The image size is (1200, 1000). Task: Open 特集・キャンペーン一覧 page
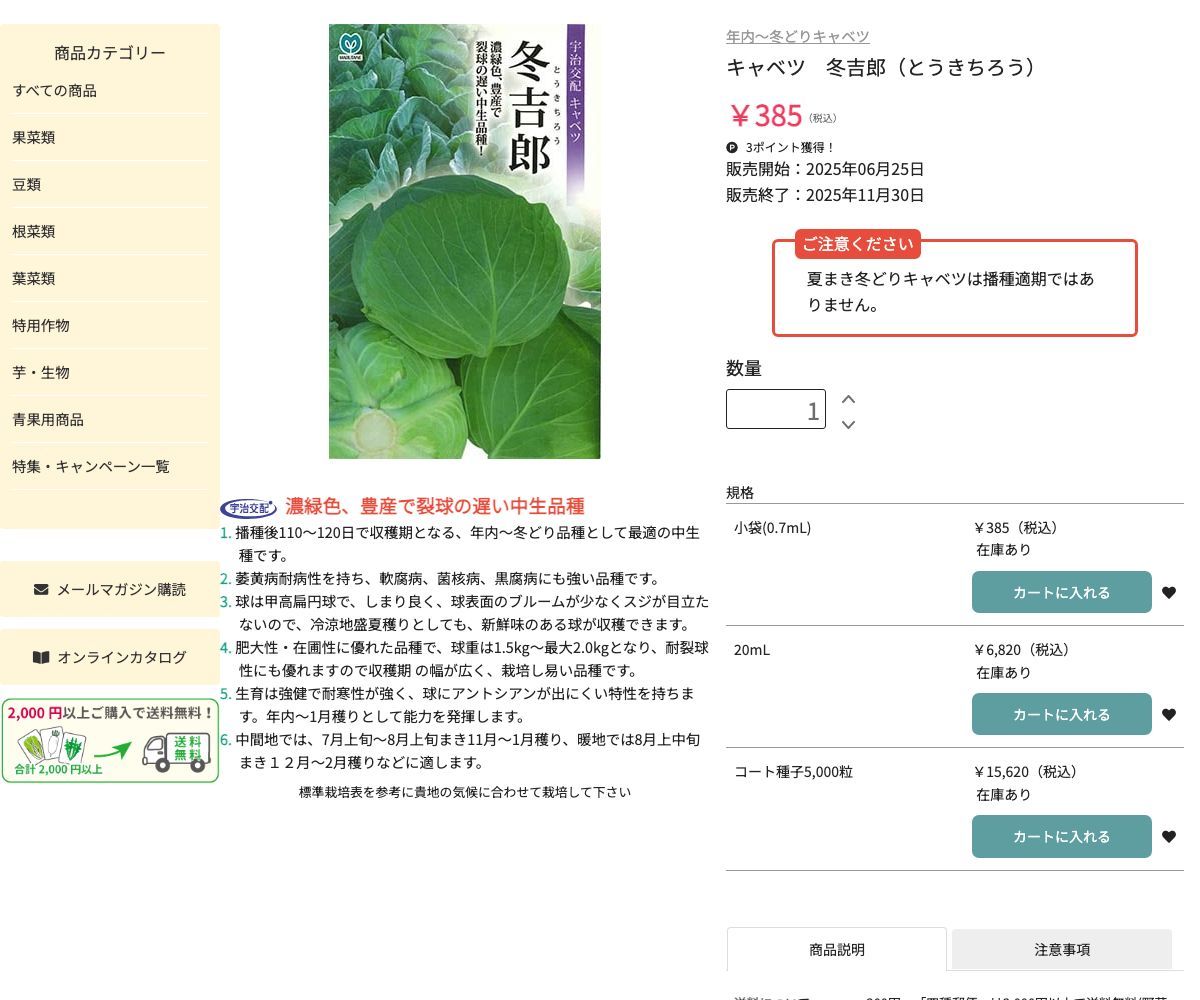pos(91,467)
